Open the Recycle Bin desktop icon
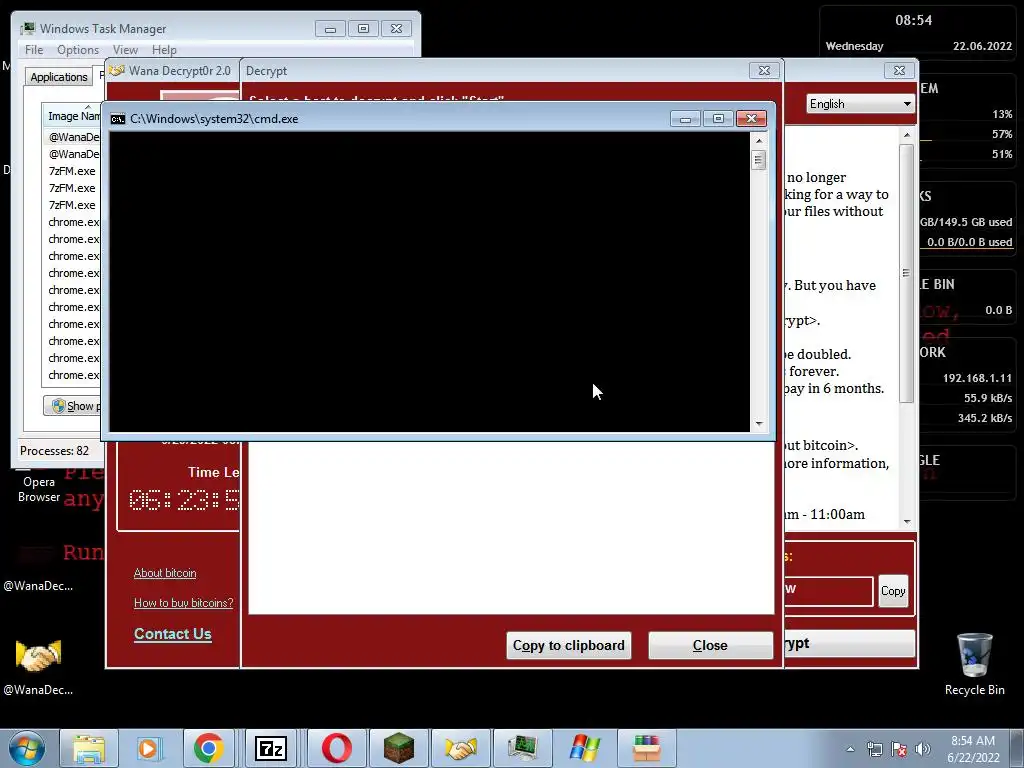This screenshot has width=1024, height=768. pyautogui.click(x=974, y=665)
